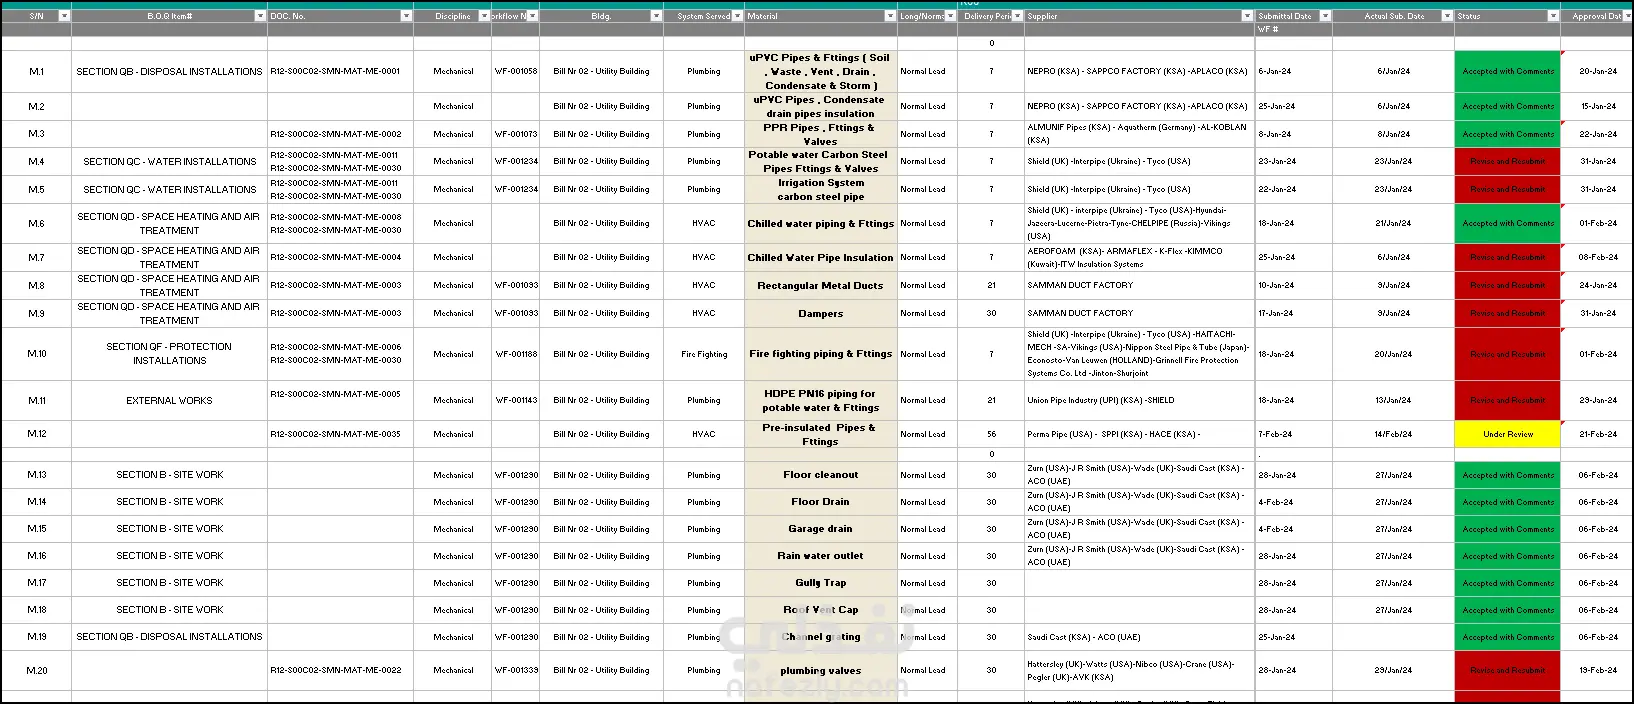
Task: Click the 'EXTERNAL WORKS' B.O.Q cell
Action: tap(169, 400)
